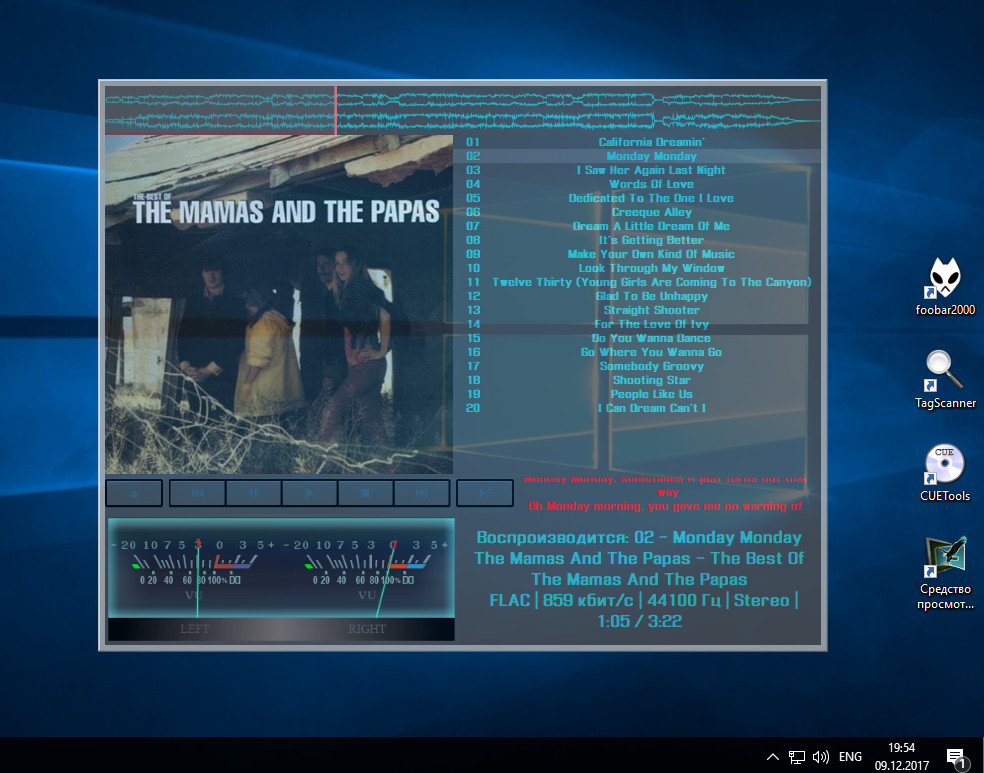Click the FLAC 859 kbit/s format info line
Viewport: 984px width, 773px height.
click(643, 600)
